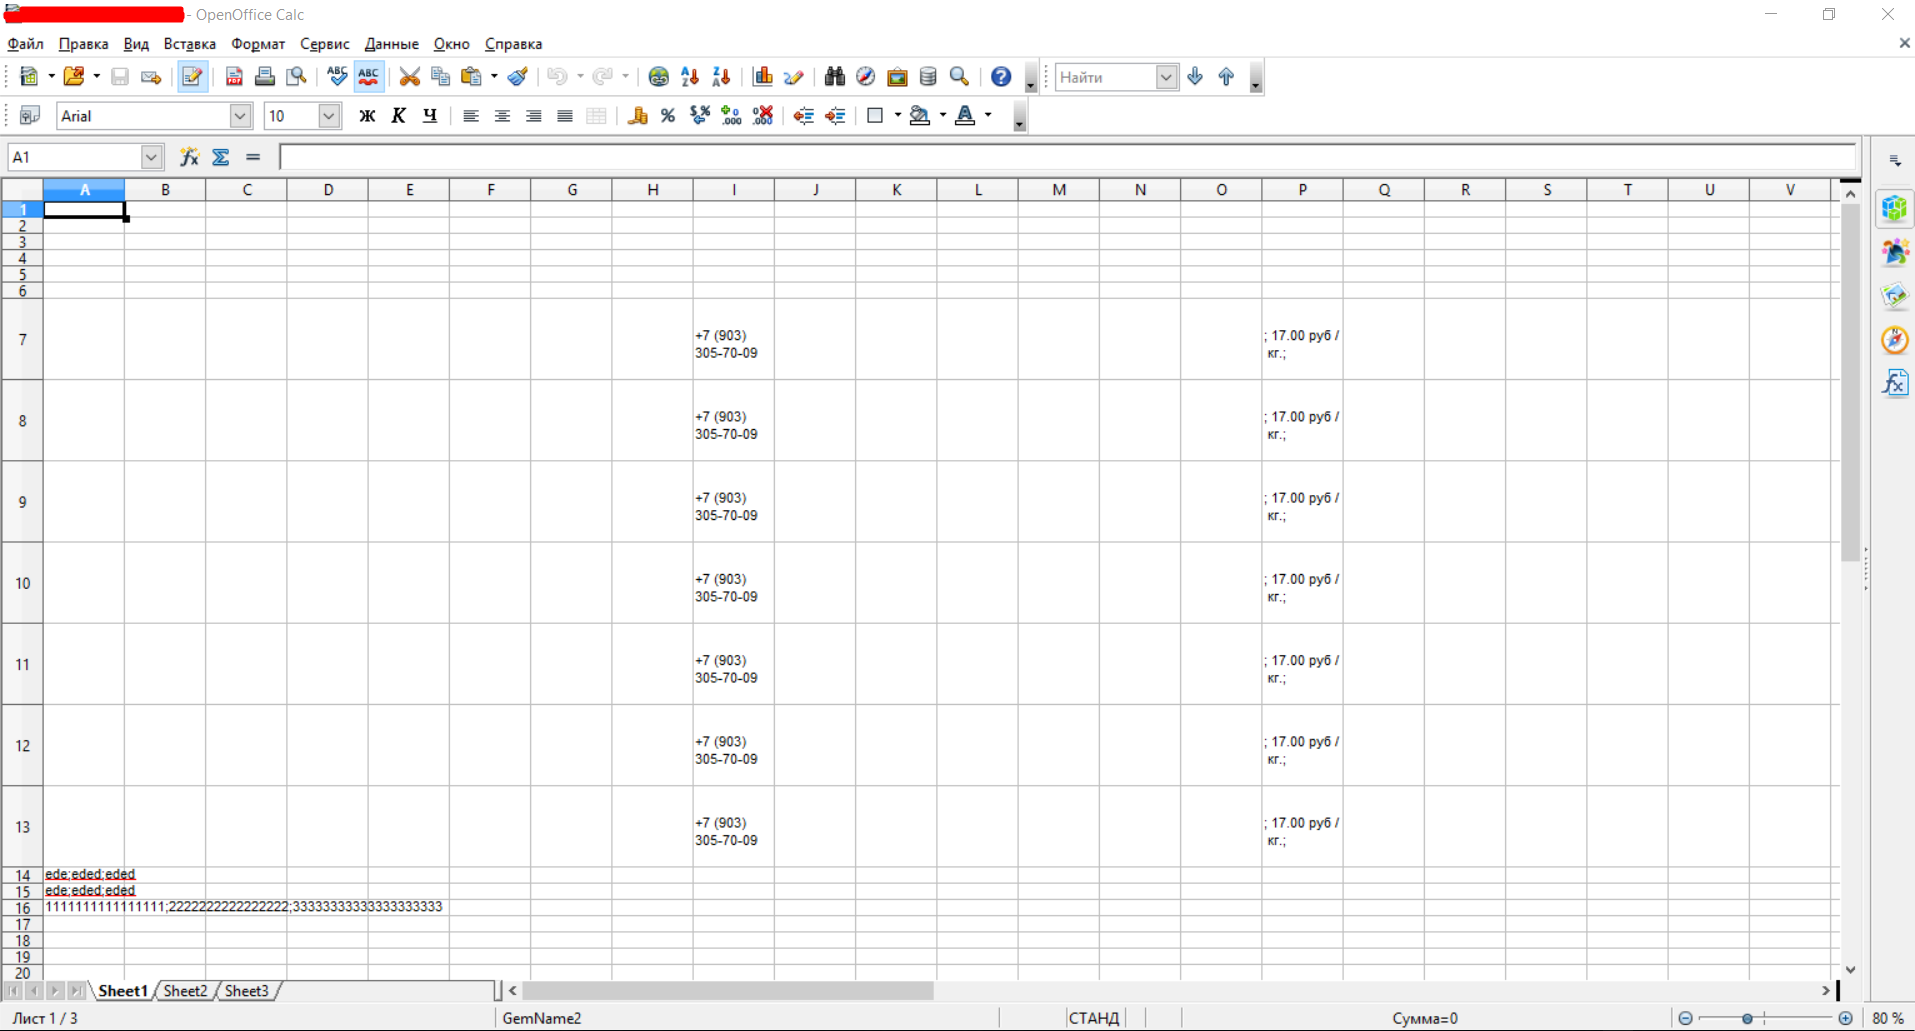Add a decimal place
Image resolution: width=1915 pixels, height=1031 pixels.
pyautogui.click(x=731, y=116)
